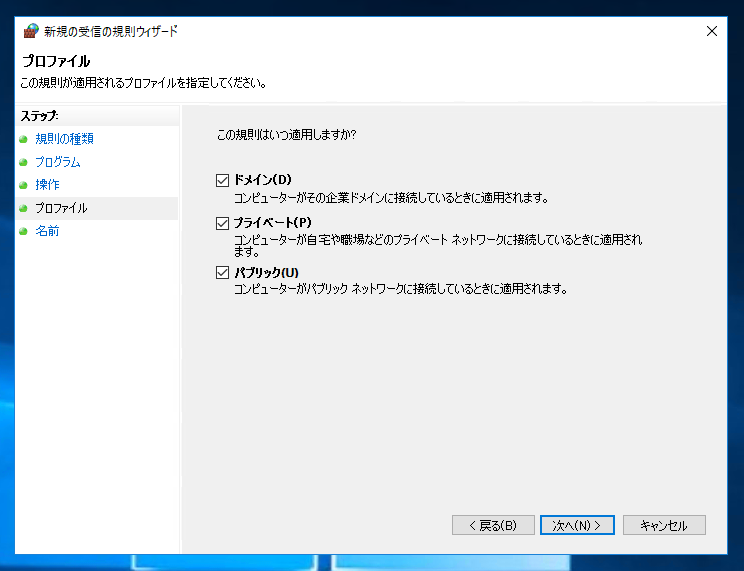
Task: Click green bullet next to プロファイル step
Action: (x=23, y=208)
